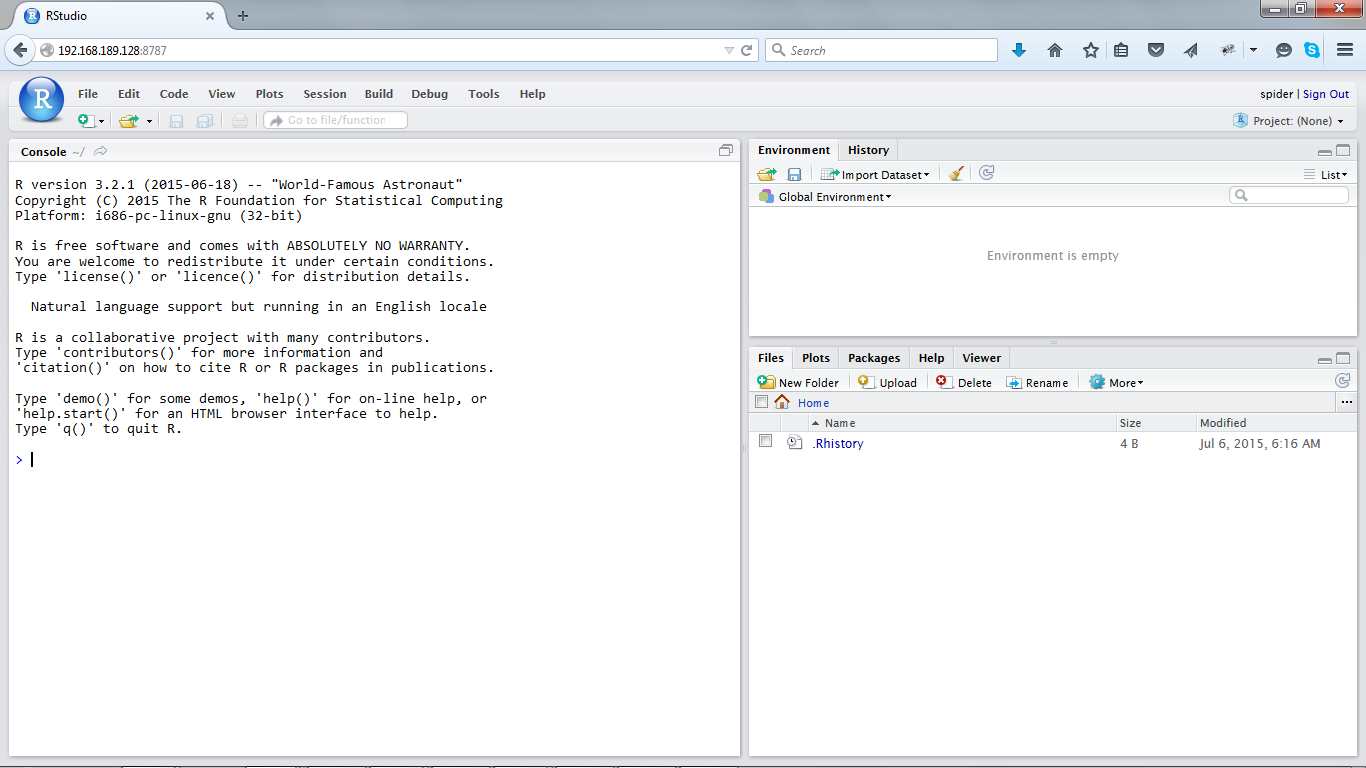Minimize the Files pane
The height and width of the screenshot is (768, 1366).
1325,360
